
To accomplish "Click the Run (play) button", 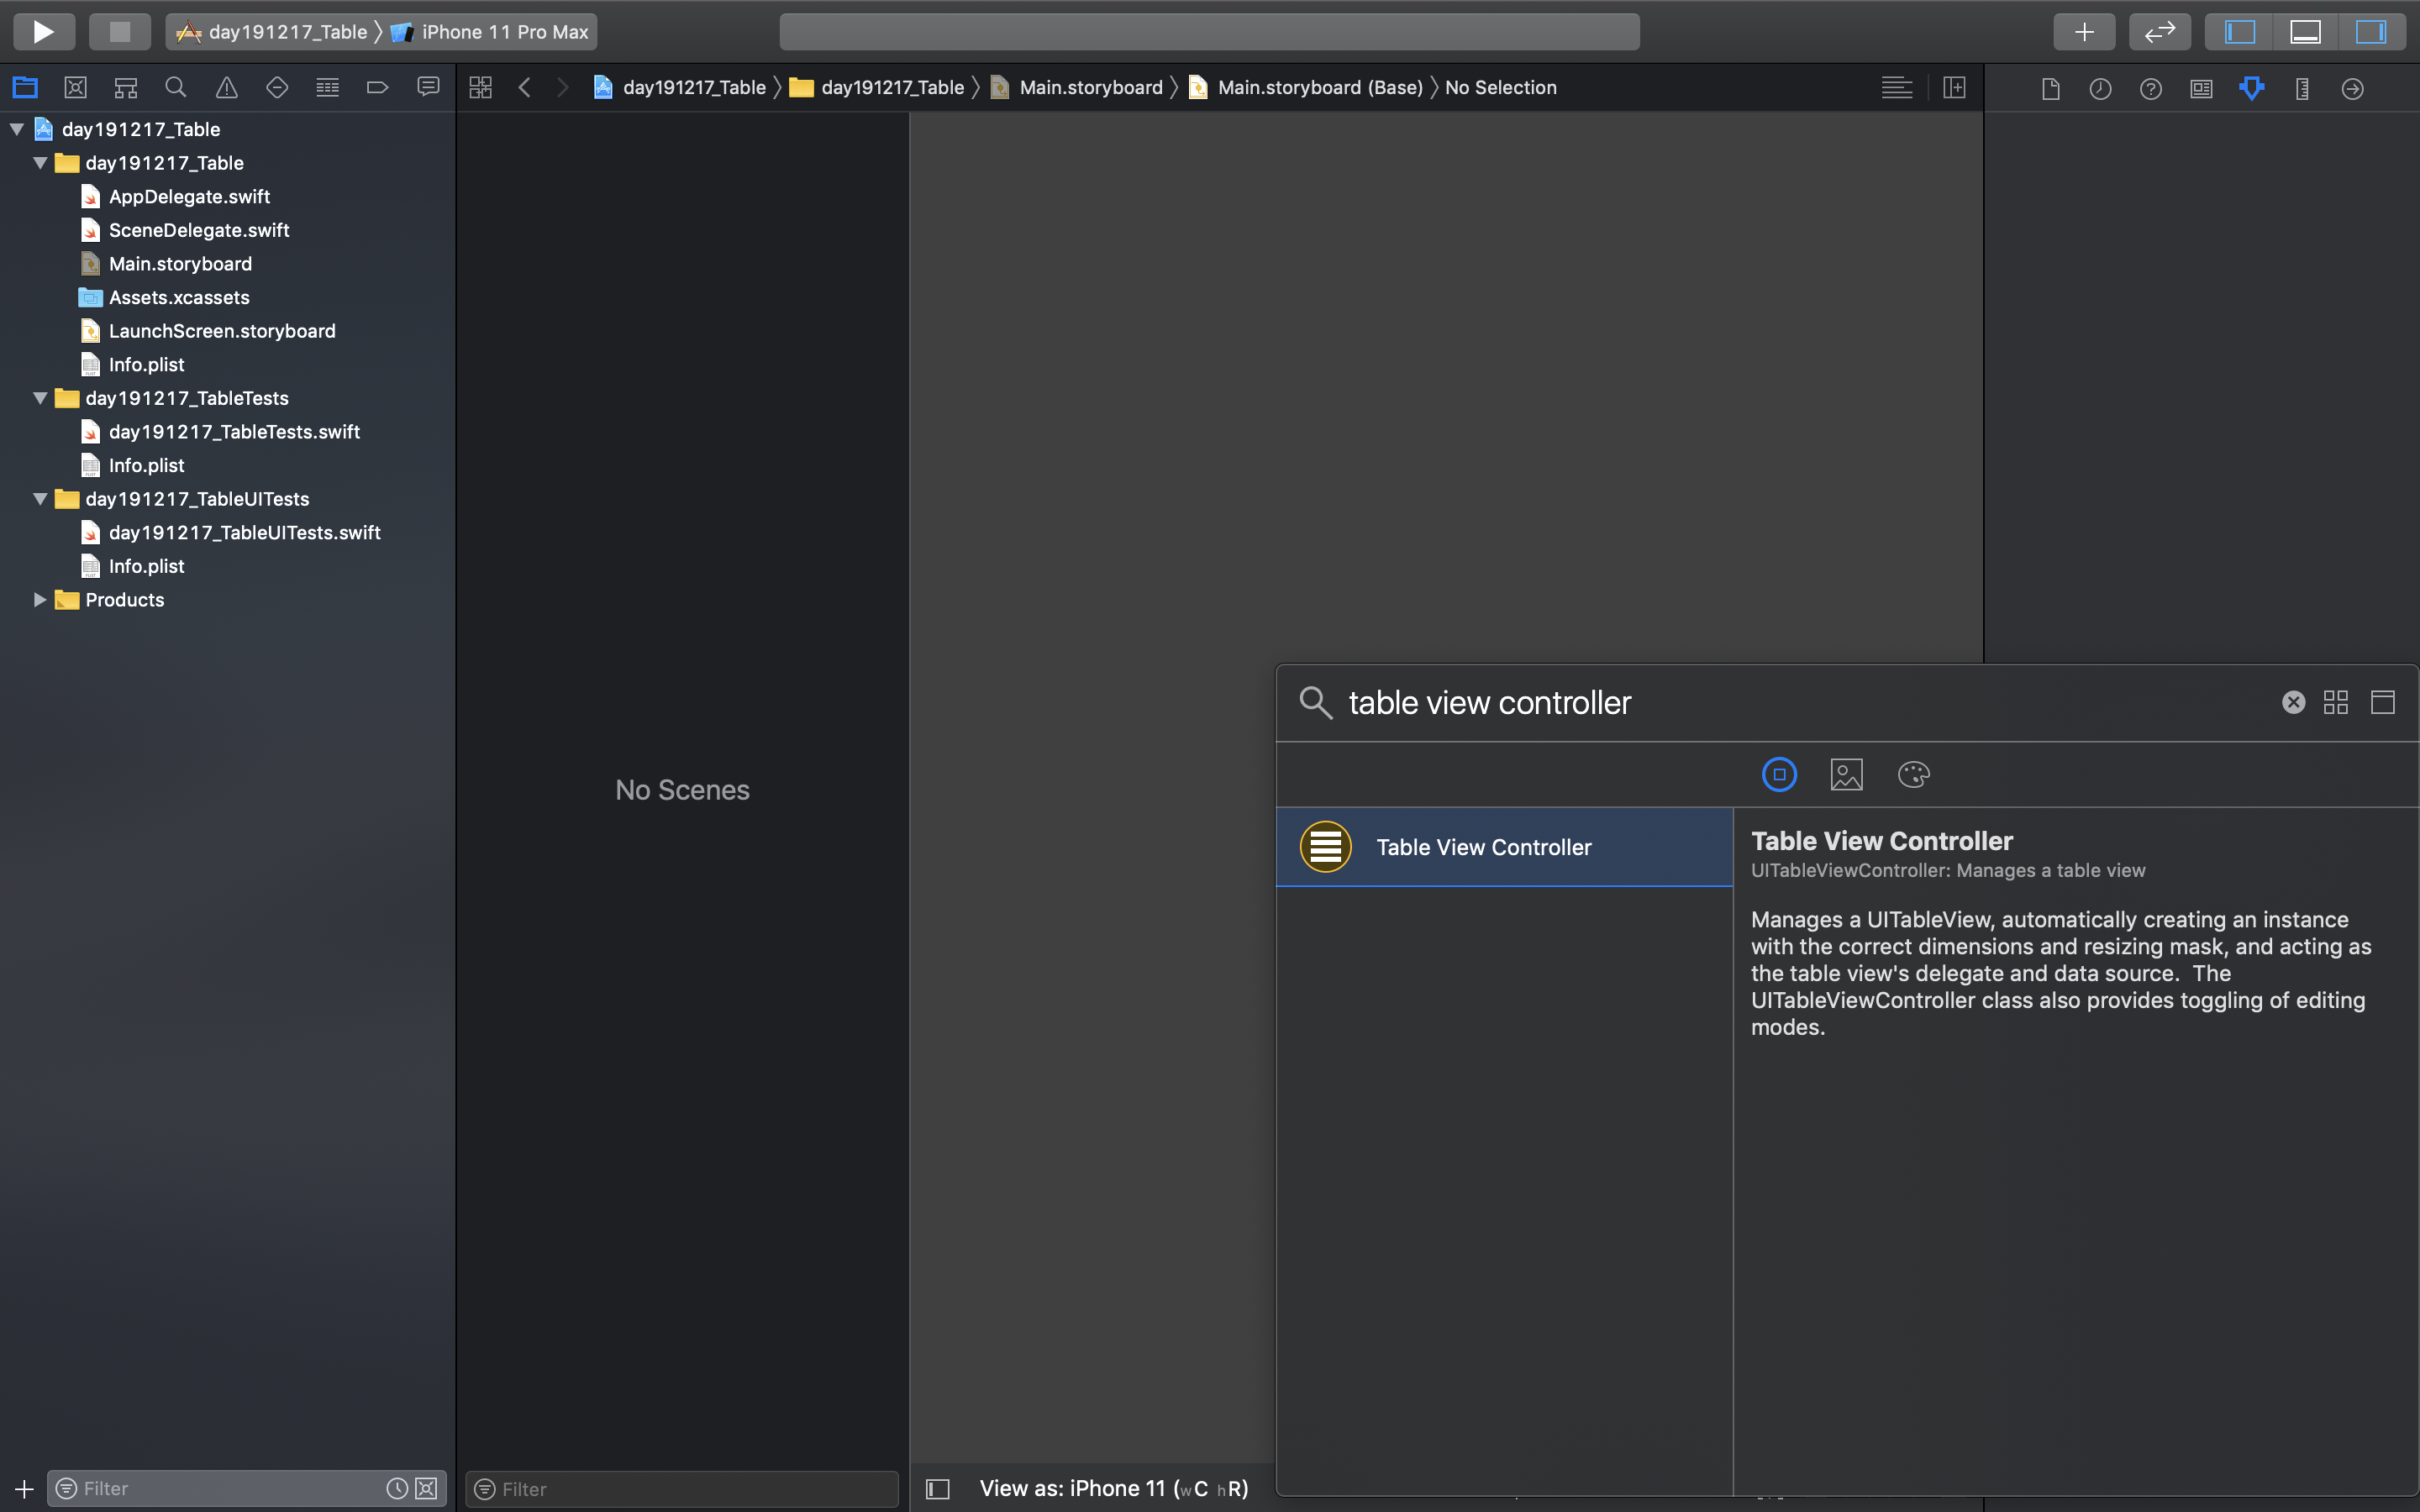I will pyautogui.click(x=43, y=32).
